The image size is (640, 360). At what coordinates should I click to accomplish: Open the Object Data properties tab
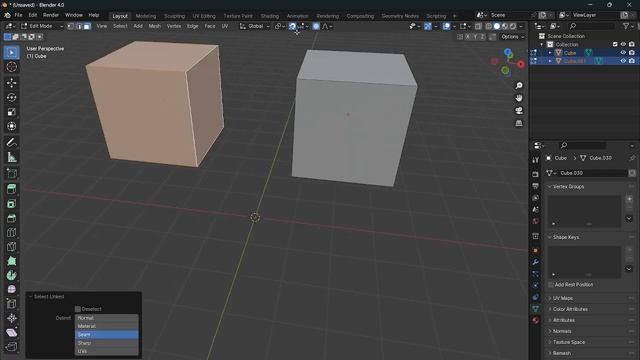(536, 309)
